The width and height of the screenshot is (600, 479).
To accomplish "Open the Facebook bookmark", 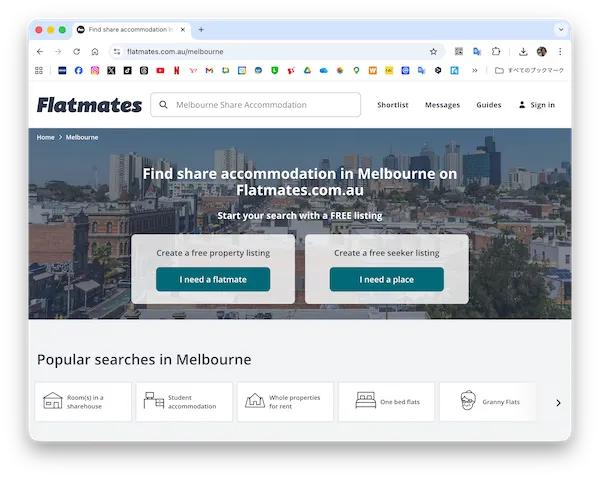I will (79, 70).
